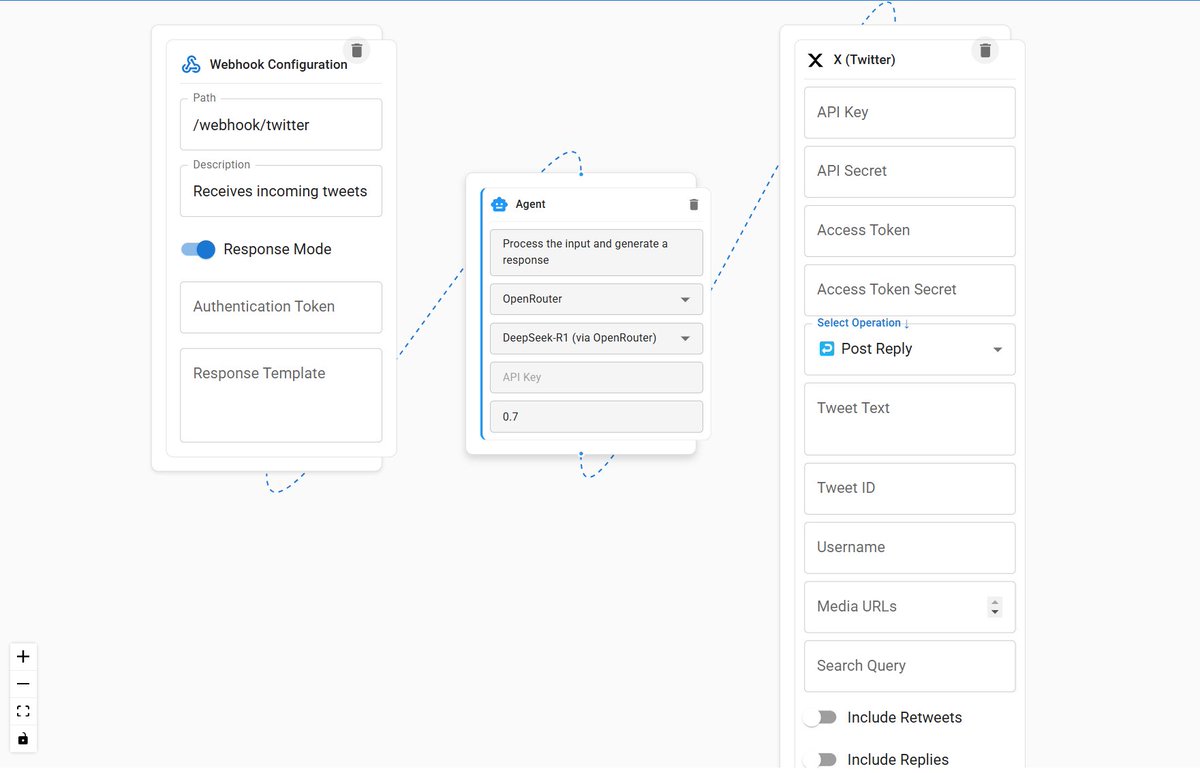1200x773 pixels.
Task: Open the Select Operation Post Reply dropdown
Action: (x=910, y=349)
